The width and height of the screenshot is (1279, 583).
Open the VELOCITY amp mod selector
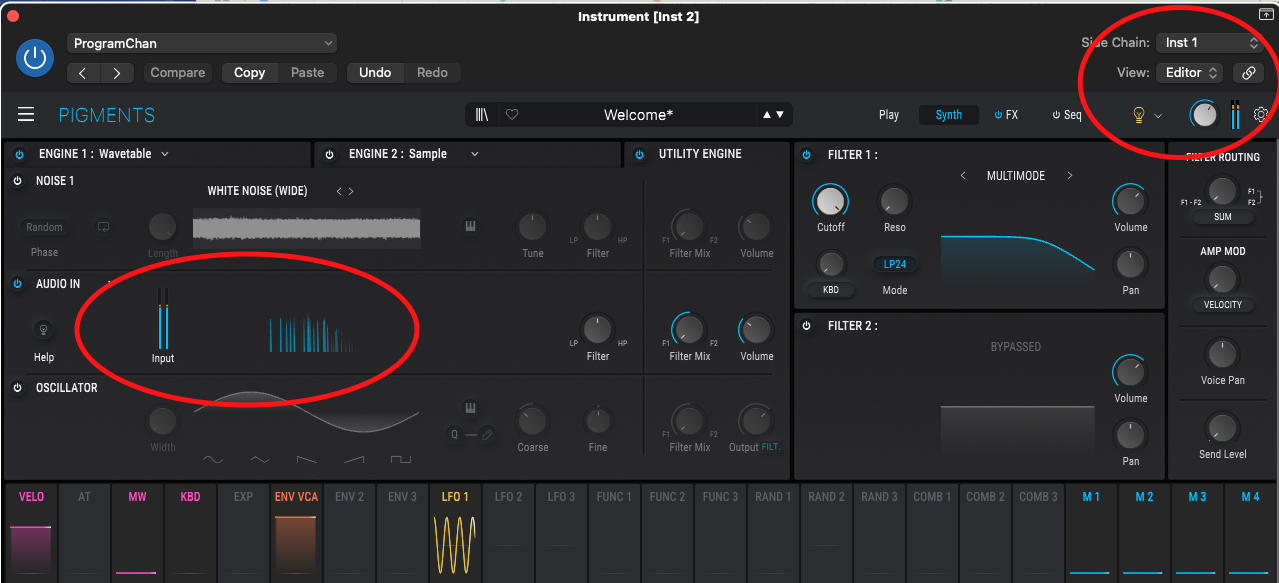[1222, 305]
